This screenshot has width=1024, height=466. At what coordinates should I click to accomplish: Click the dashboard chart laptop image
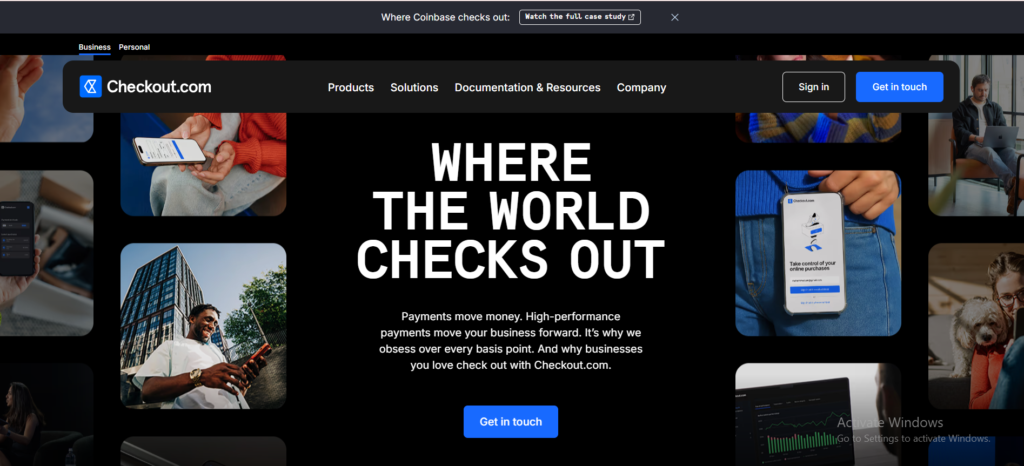[818, 414]
